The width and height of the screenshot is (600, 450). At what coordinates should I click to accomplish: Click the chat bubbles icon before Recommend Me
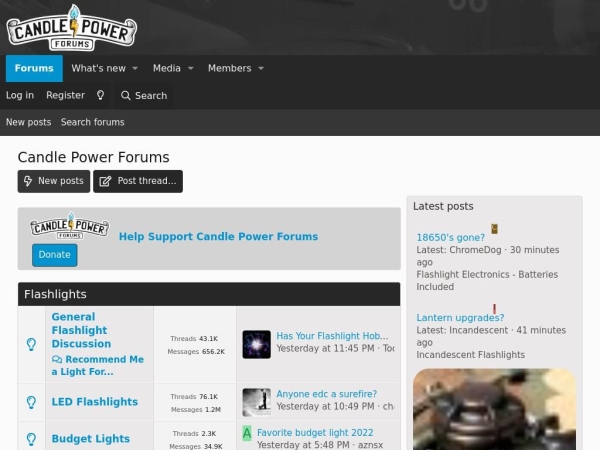[57, 359]
